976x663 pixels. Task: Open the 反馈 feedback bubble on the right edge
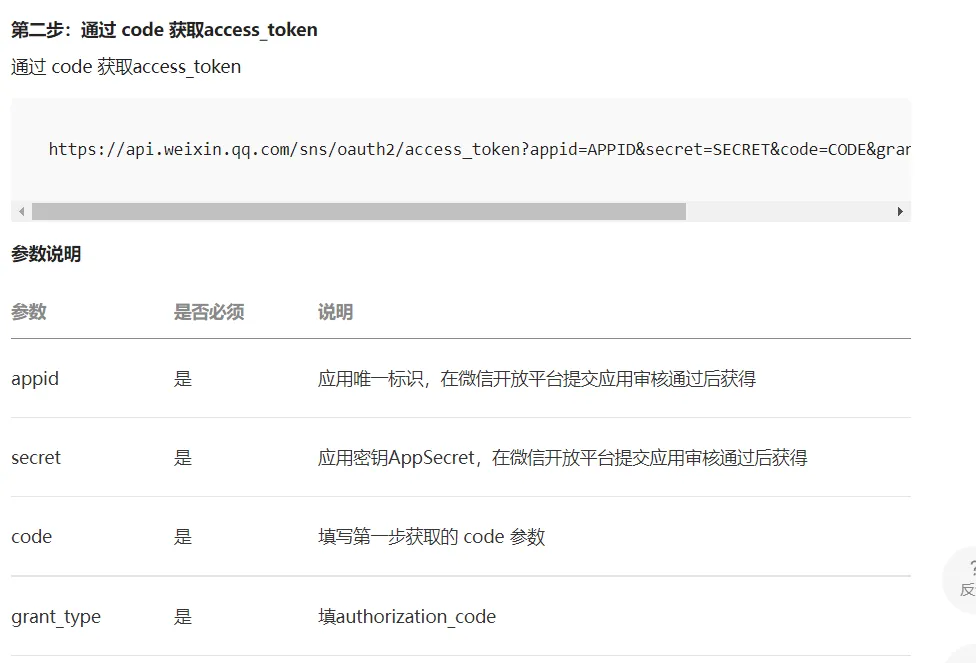968,588
